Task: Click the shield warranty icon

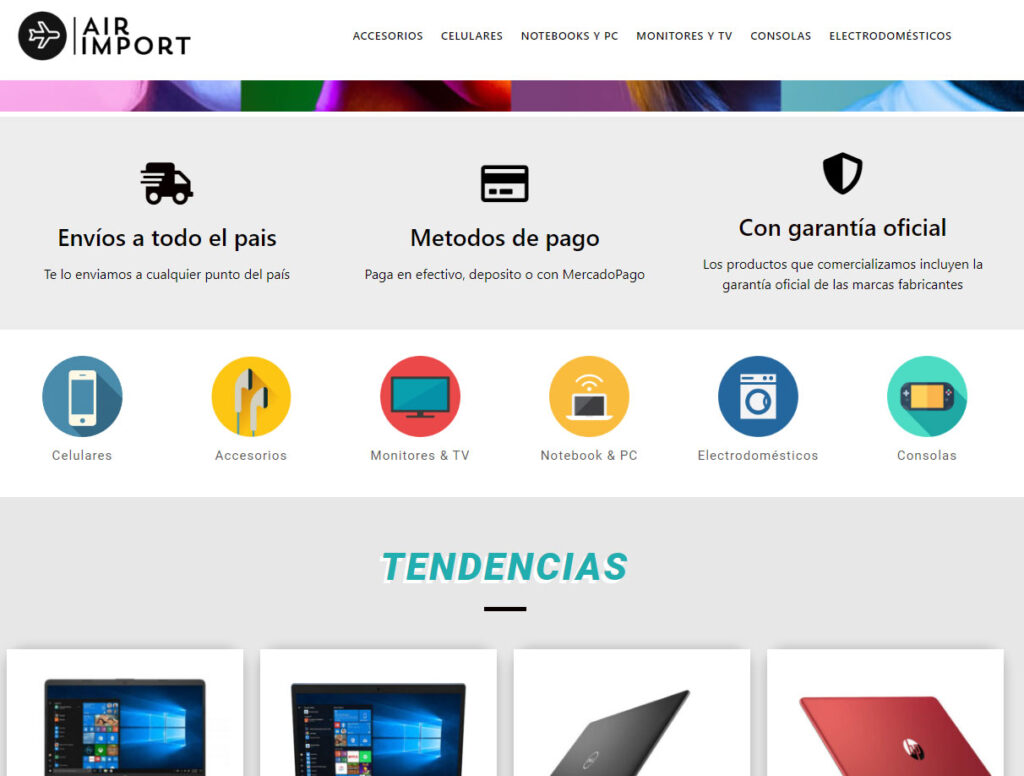Action: [x=842, y=174]
